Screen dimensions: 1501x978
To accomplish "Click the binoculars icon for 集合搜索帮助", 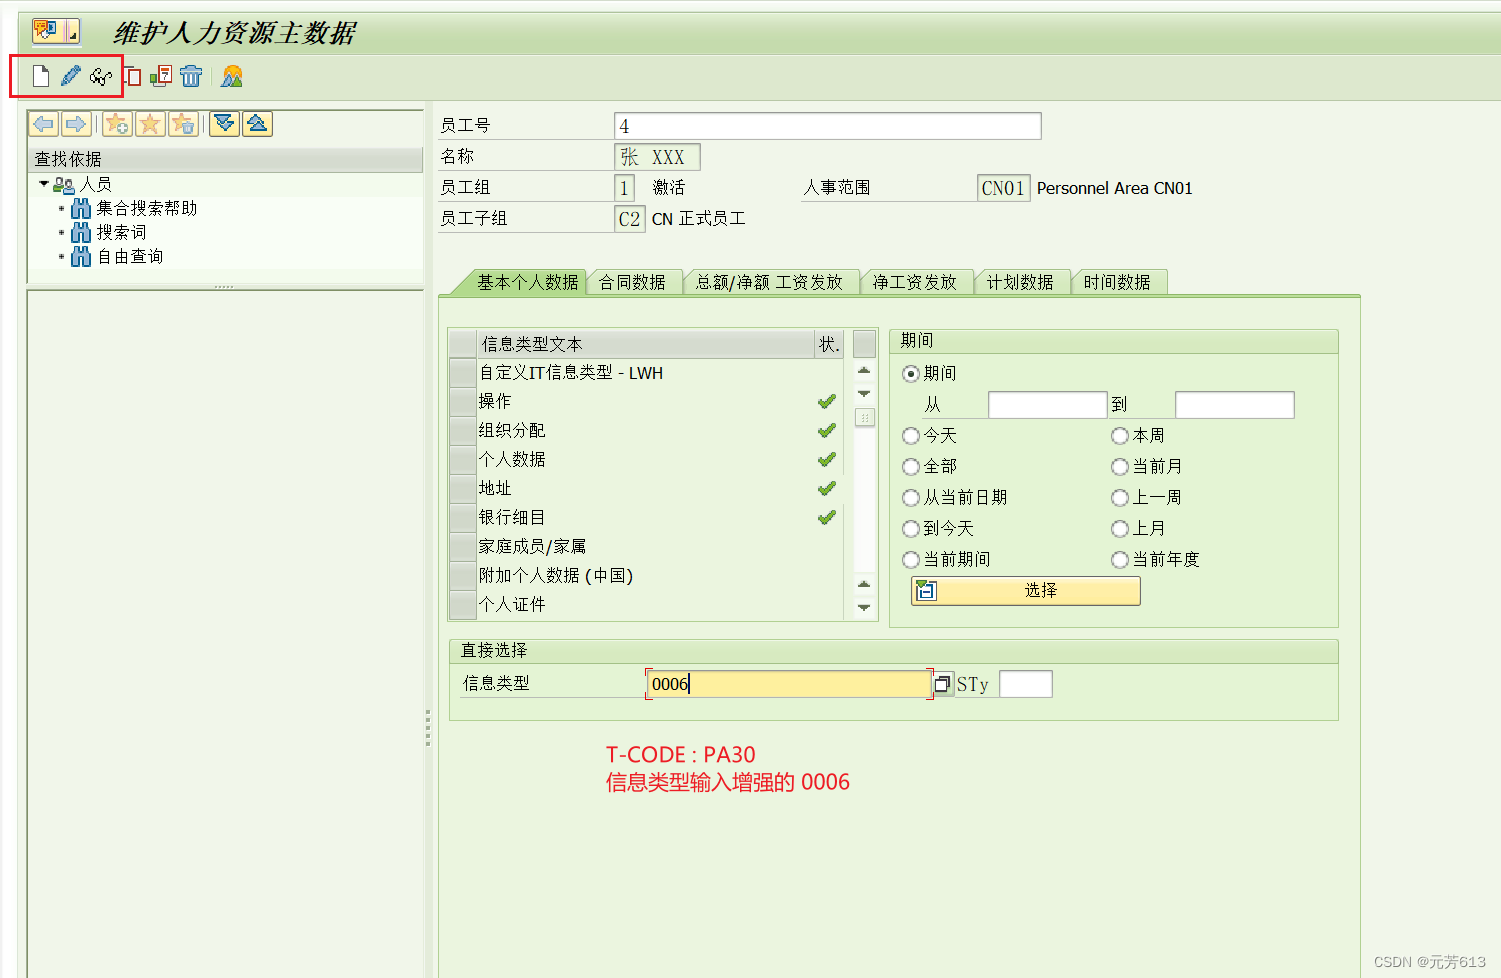I will [81, 208].
